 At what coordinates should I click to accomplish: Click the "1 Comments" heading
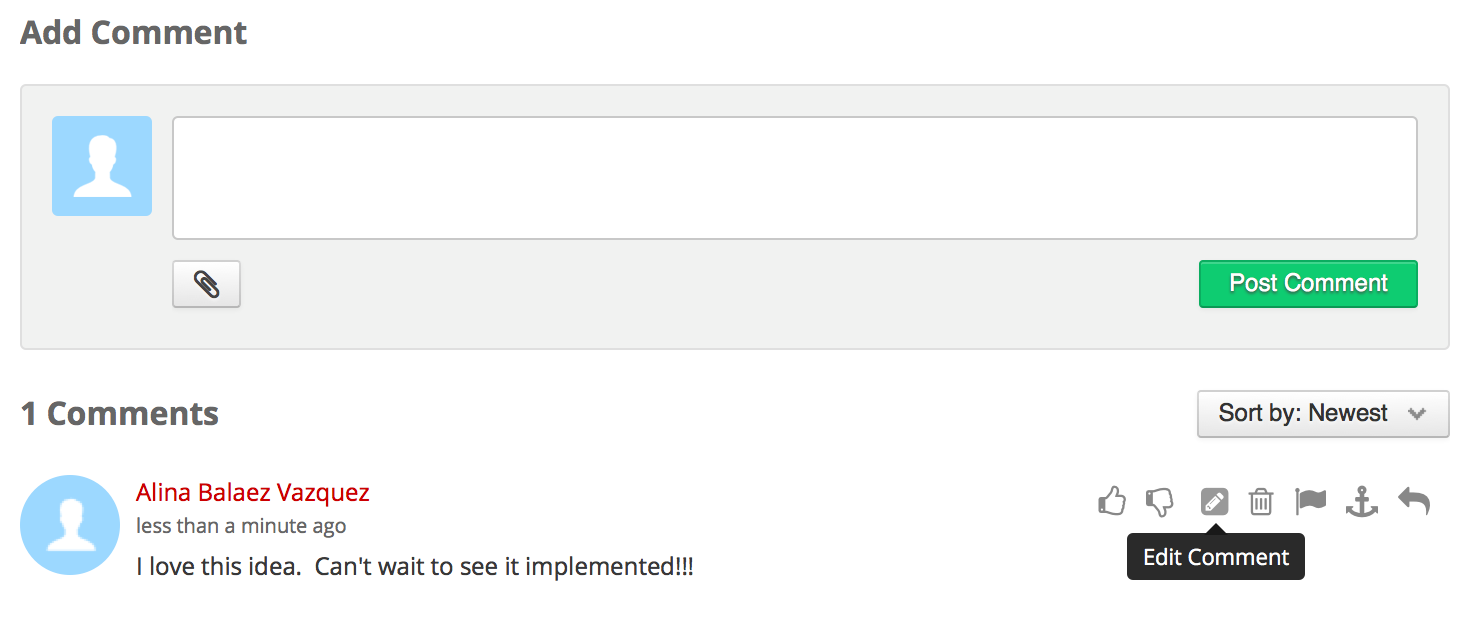120,414
